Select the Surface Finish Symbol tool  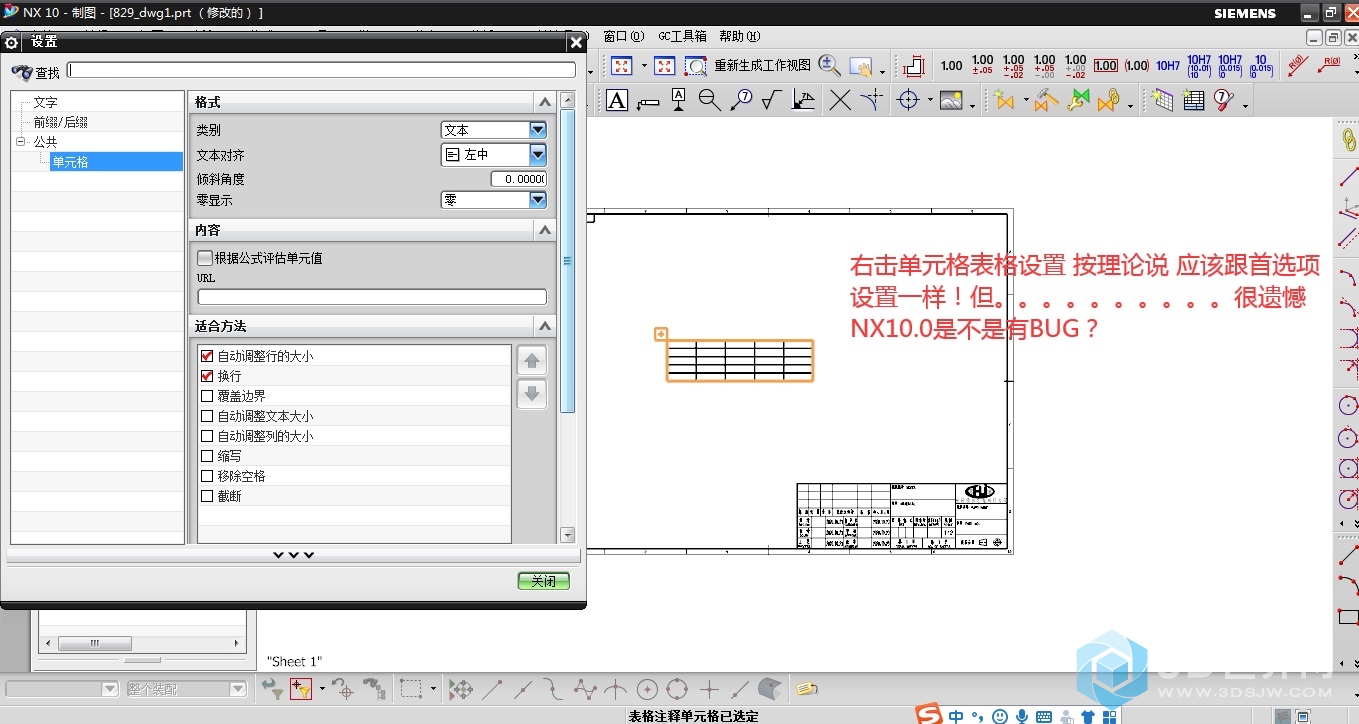pyautogui.click(x=772, y=100)
